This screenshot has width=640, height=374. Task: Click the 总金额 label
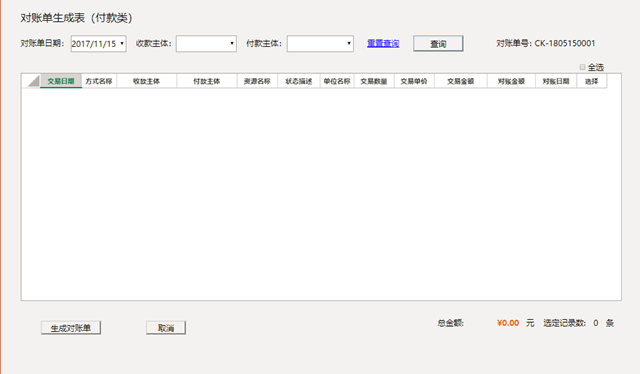click(451, 323)
